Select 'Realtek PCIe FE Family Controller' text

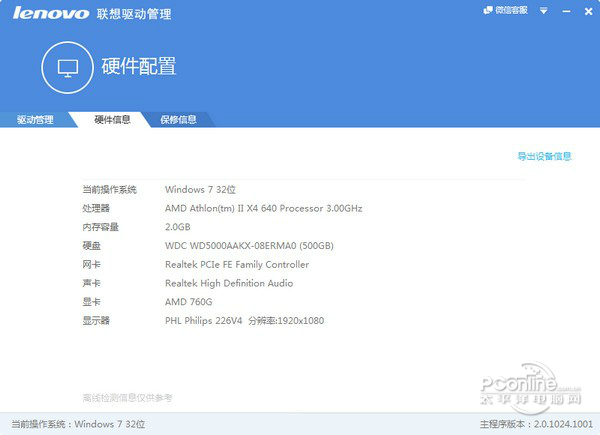pos(237,265)
